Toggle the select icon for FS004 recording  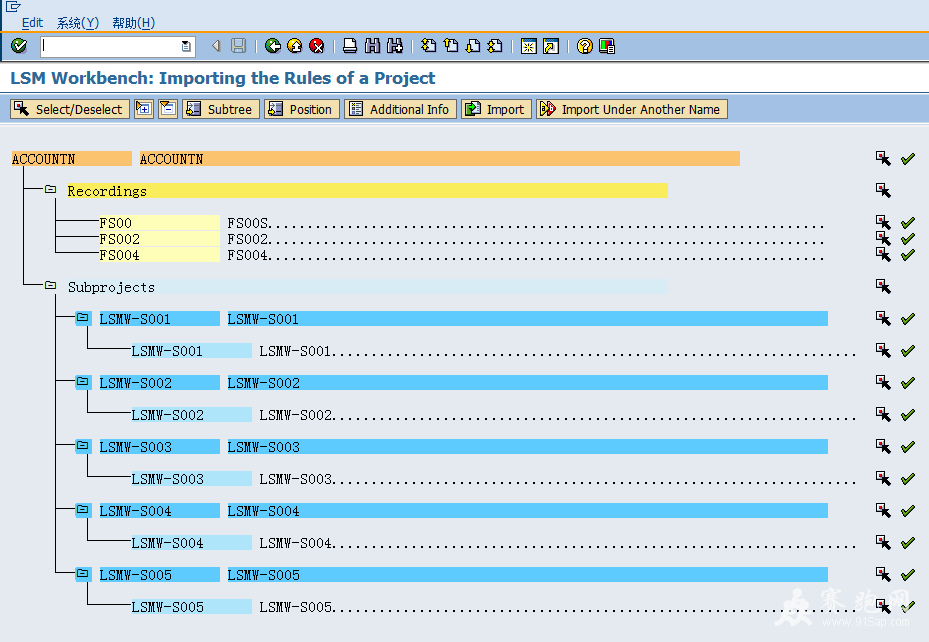883,254
